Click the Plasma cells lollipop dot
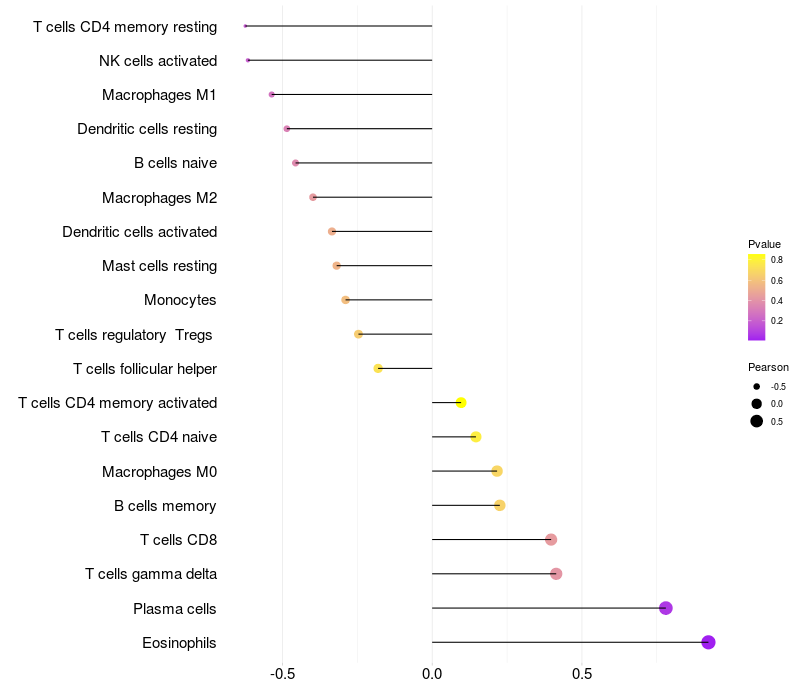 point(666,608)
